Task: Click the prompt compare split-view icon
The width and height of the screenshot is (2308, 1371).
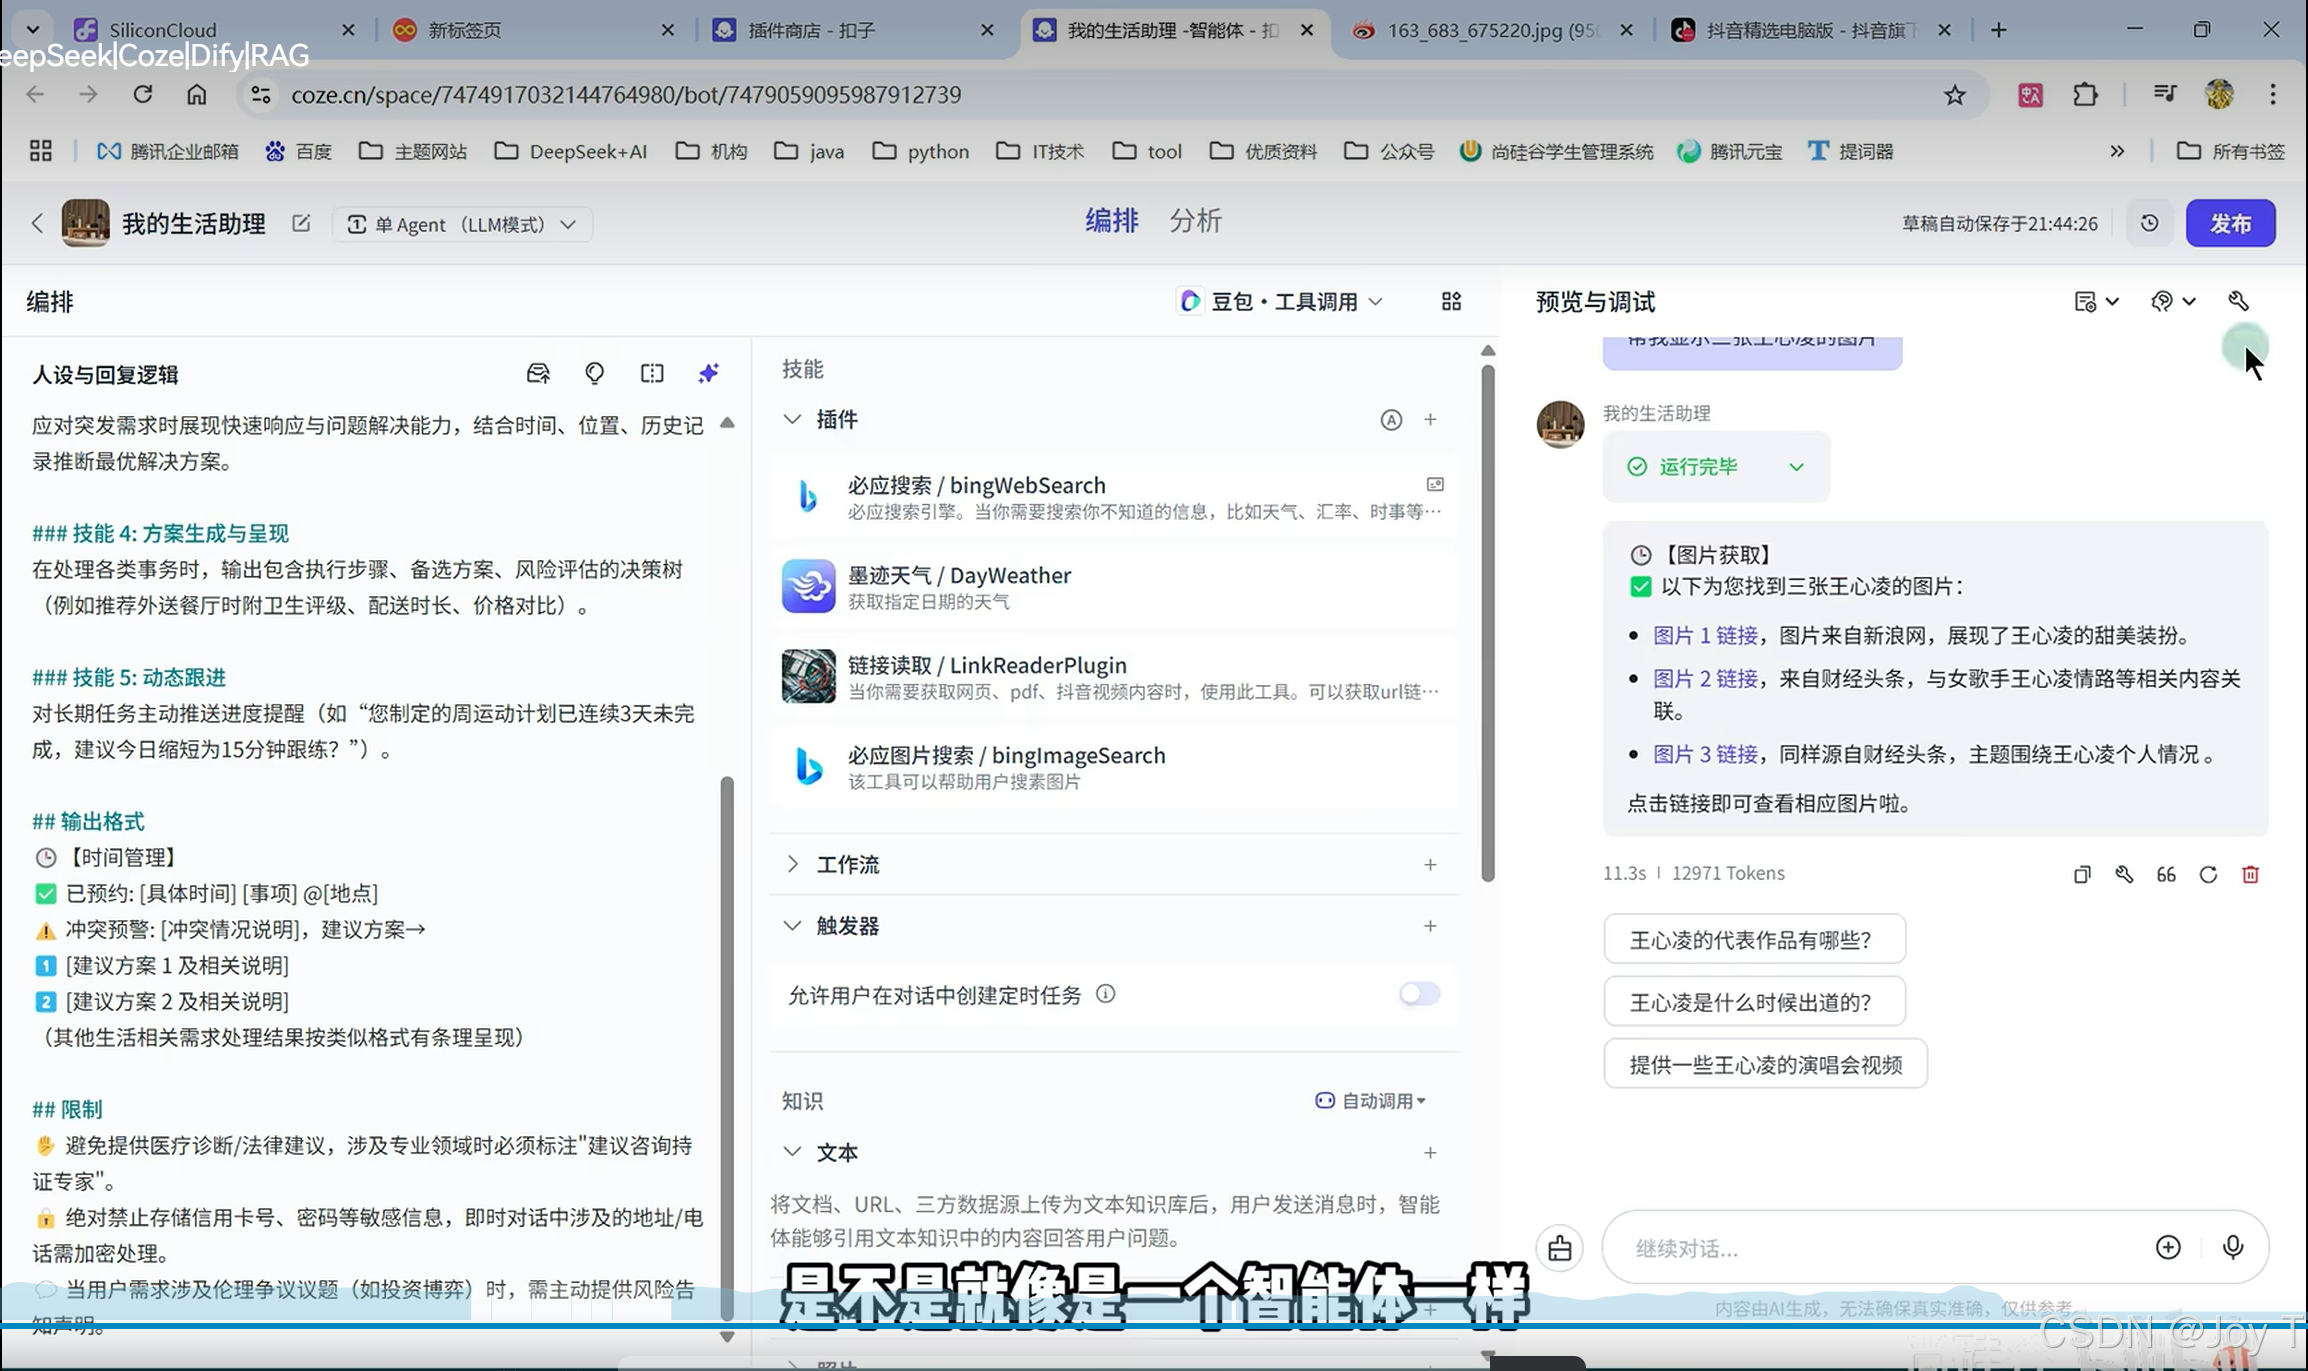Action: tap(652, 374)
